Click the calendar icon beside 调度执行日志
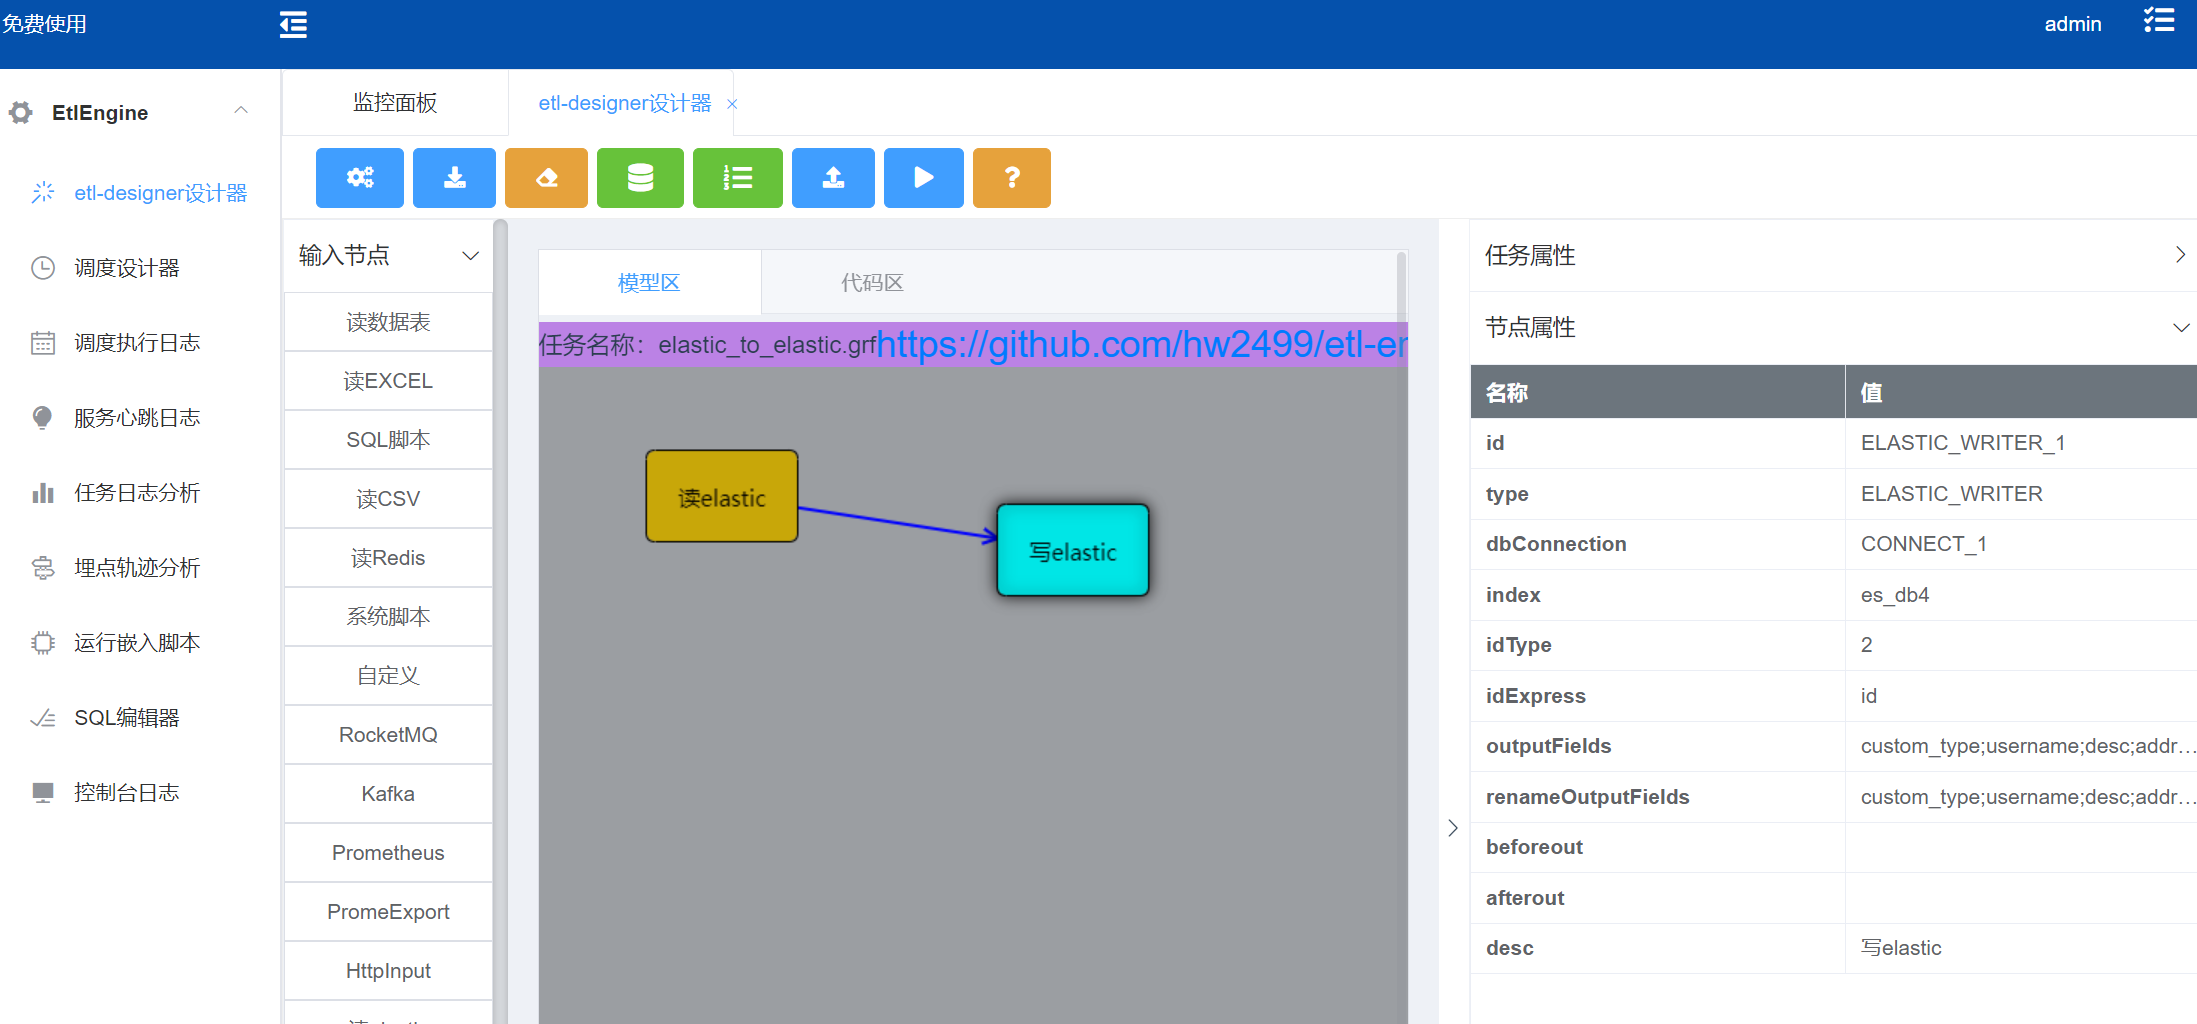 (43, 343)
